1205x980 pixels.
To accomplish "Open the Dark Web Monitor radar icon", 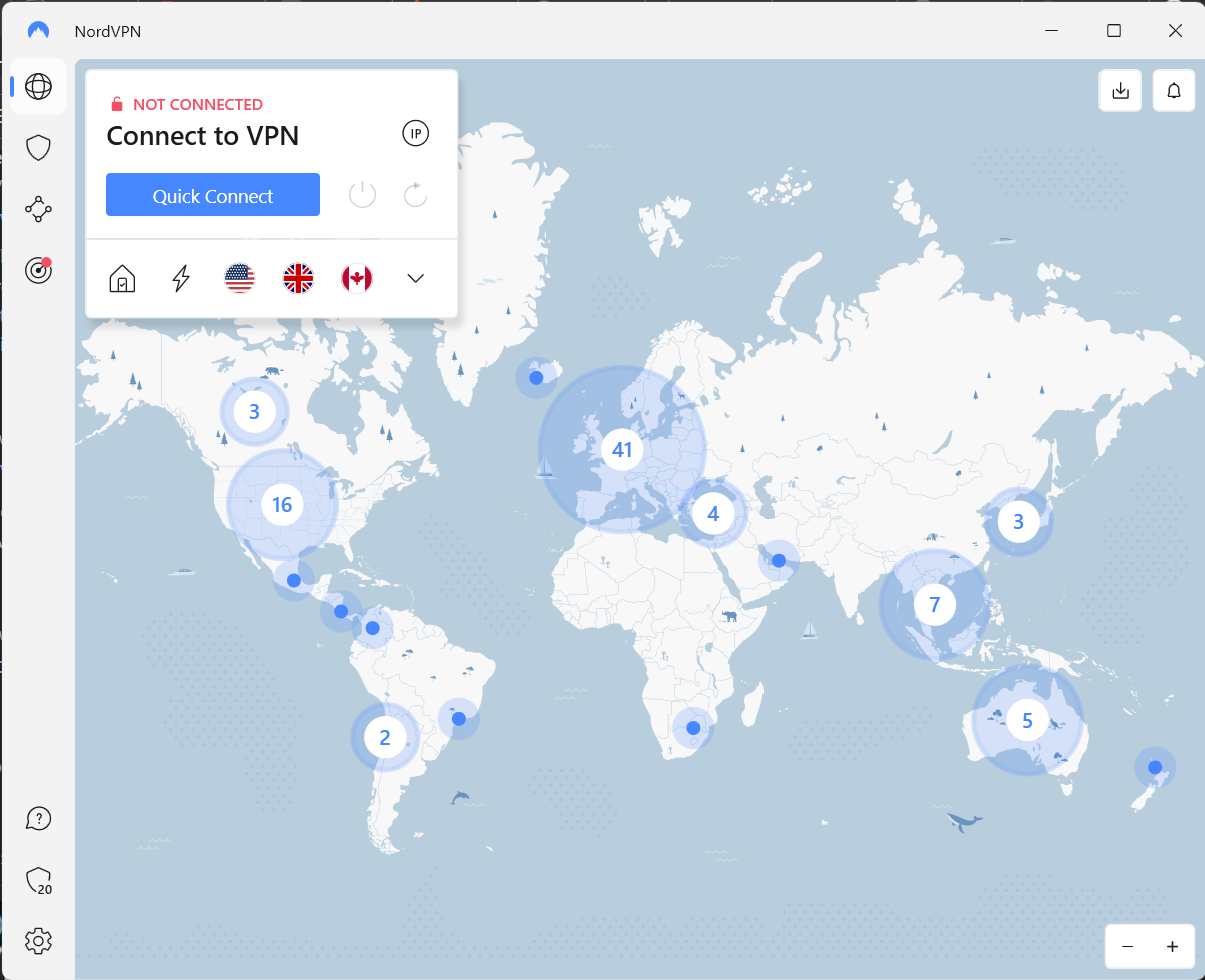I will [38, 270].
